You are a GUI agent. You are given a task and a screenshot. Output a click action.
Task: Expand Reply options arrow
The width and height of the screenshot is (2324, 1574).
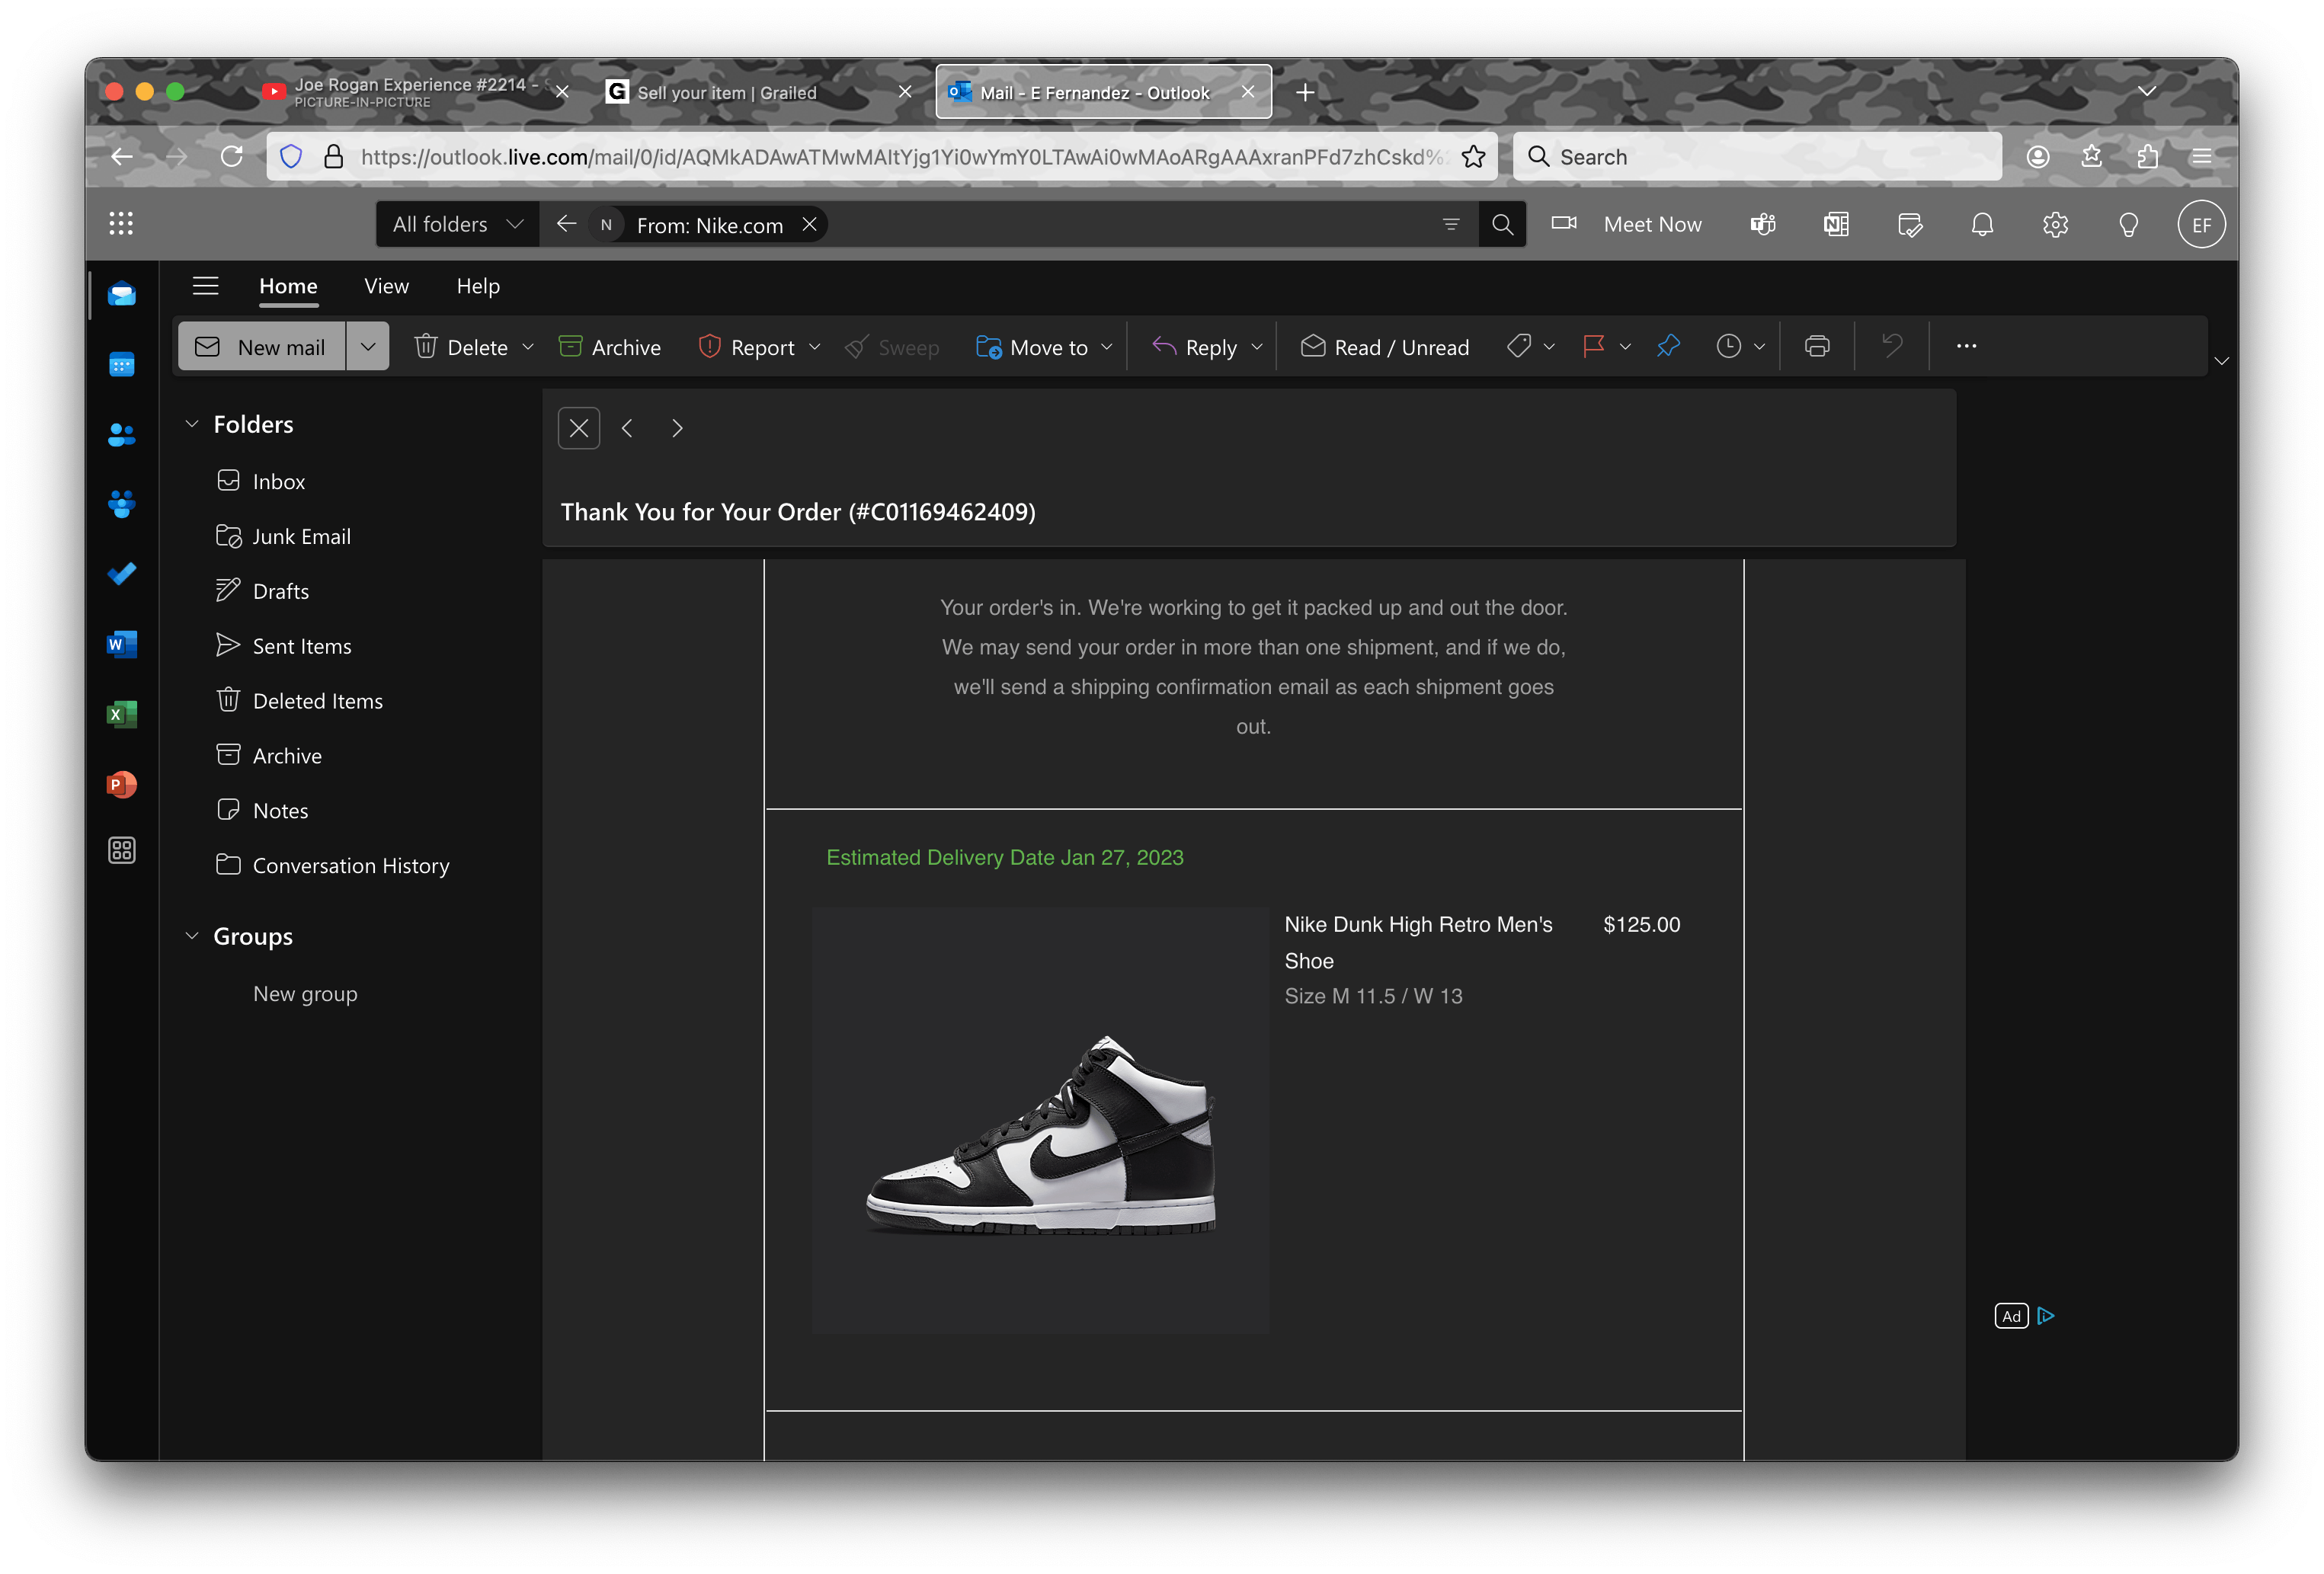pos(1257,347)
